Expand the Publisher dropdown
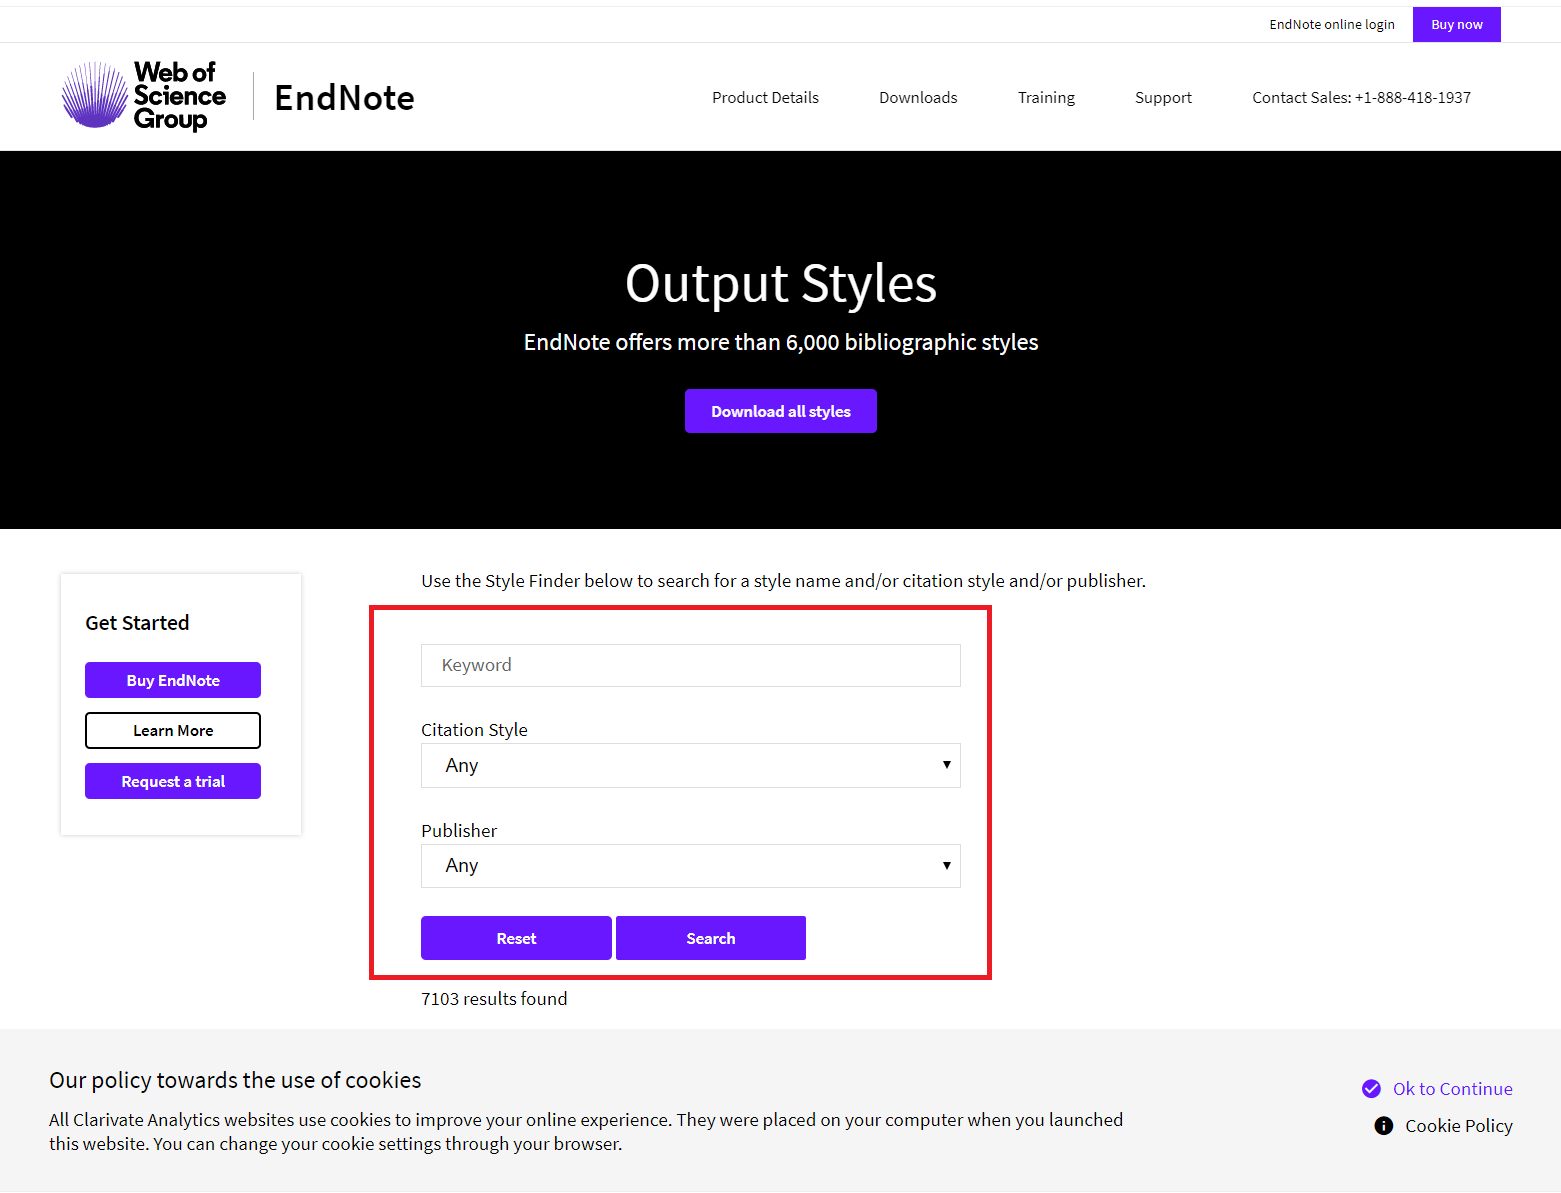The image size is (1561, 1193). click(690, 866)
